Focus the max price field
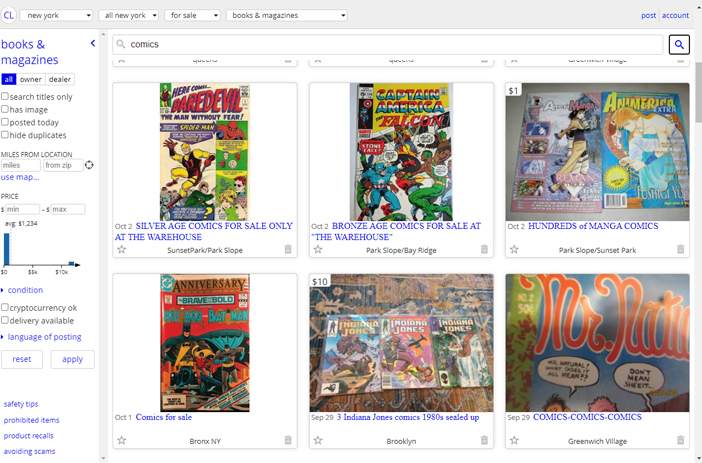The width and height of the screenshot is (702, 463). point(68,209)
